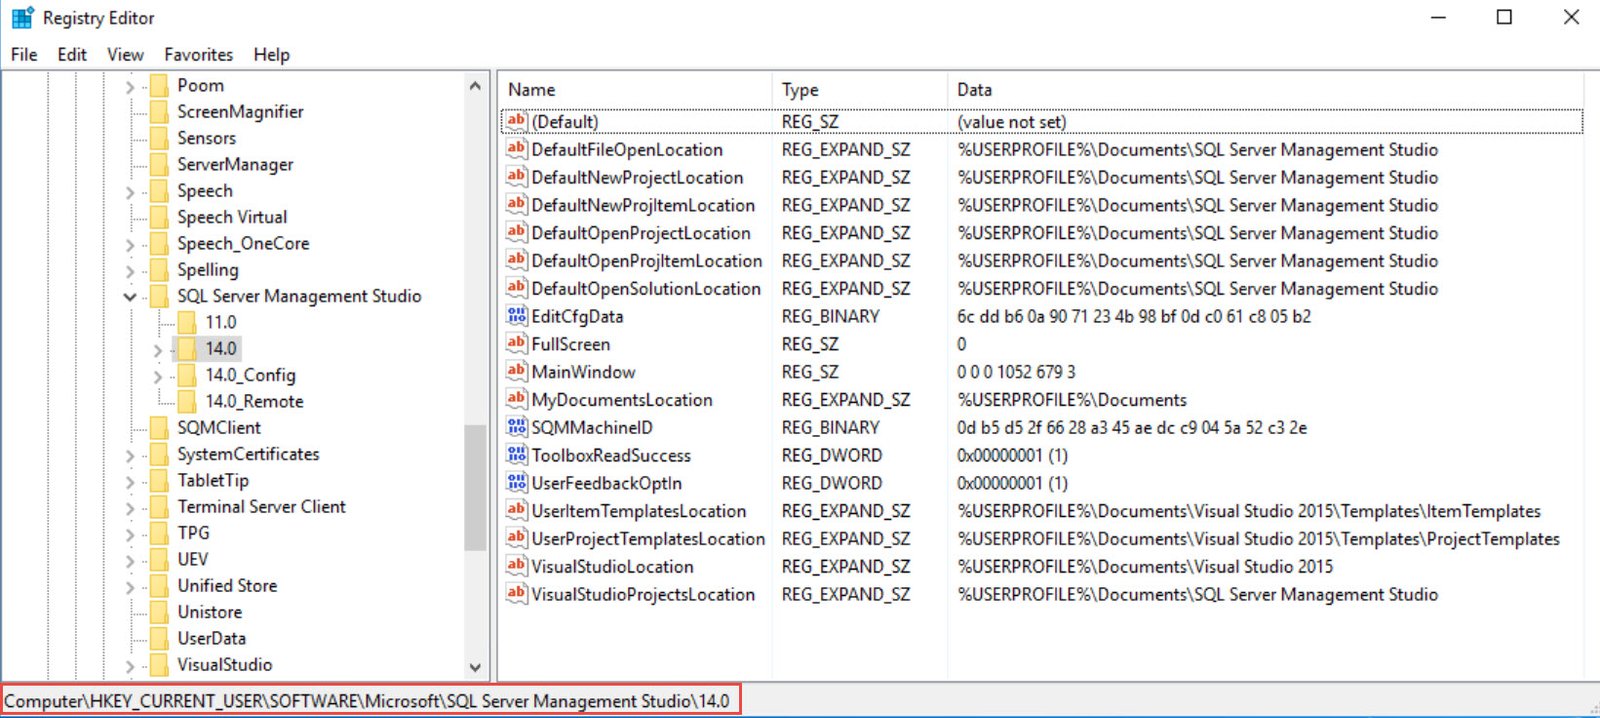
Task: Open the Favorites menu
Action: pos(198,54)
